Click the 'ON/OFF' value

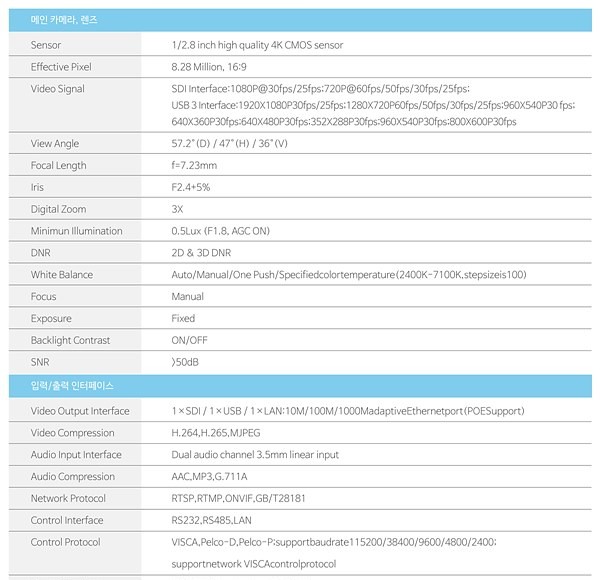tap(189, 341)
